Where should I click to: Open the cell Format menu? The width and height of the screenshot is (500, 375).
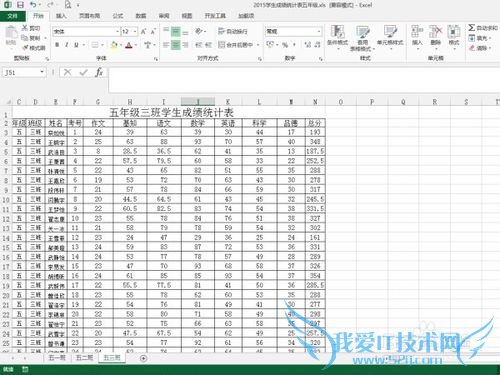[x=454, y=37]
